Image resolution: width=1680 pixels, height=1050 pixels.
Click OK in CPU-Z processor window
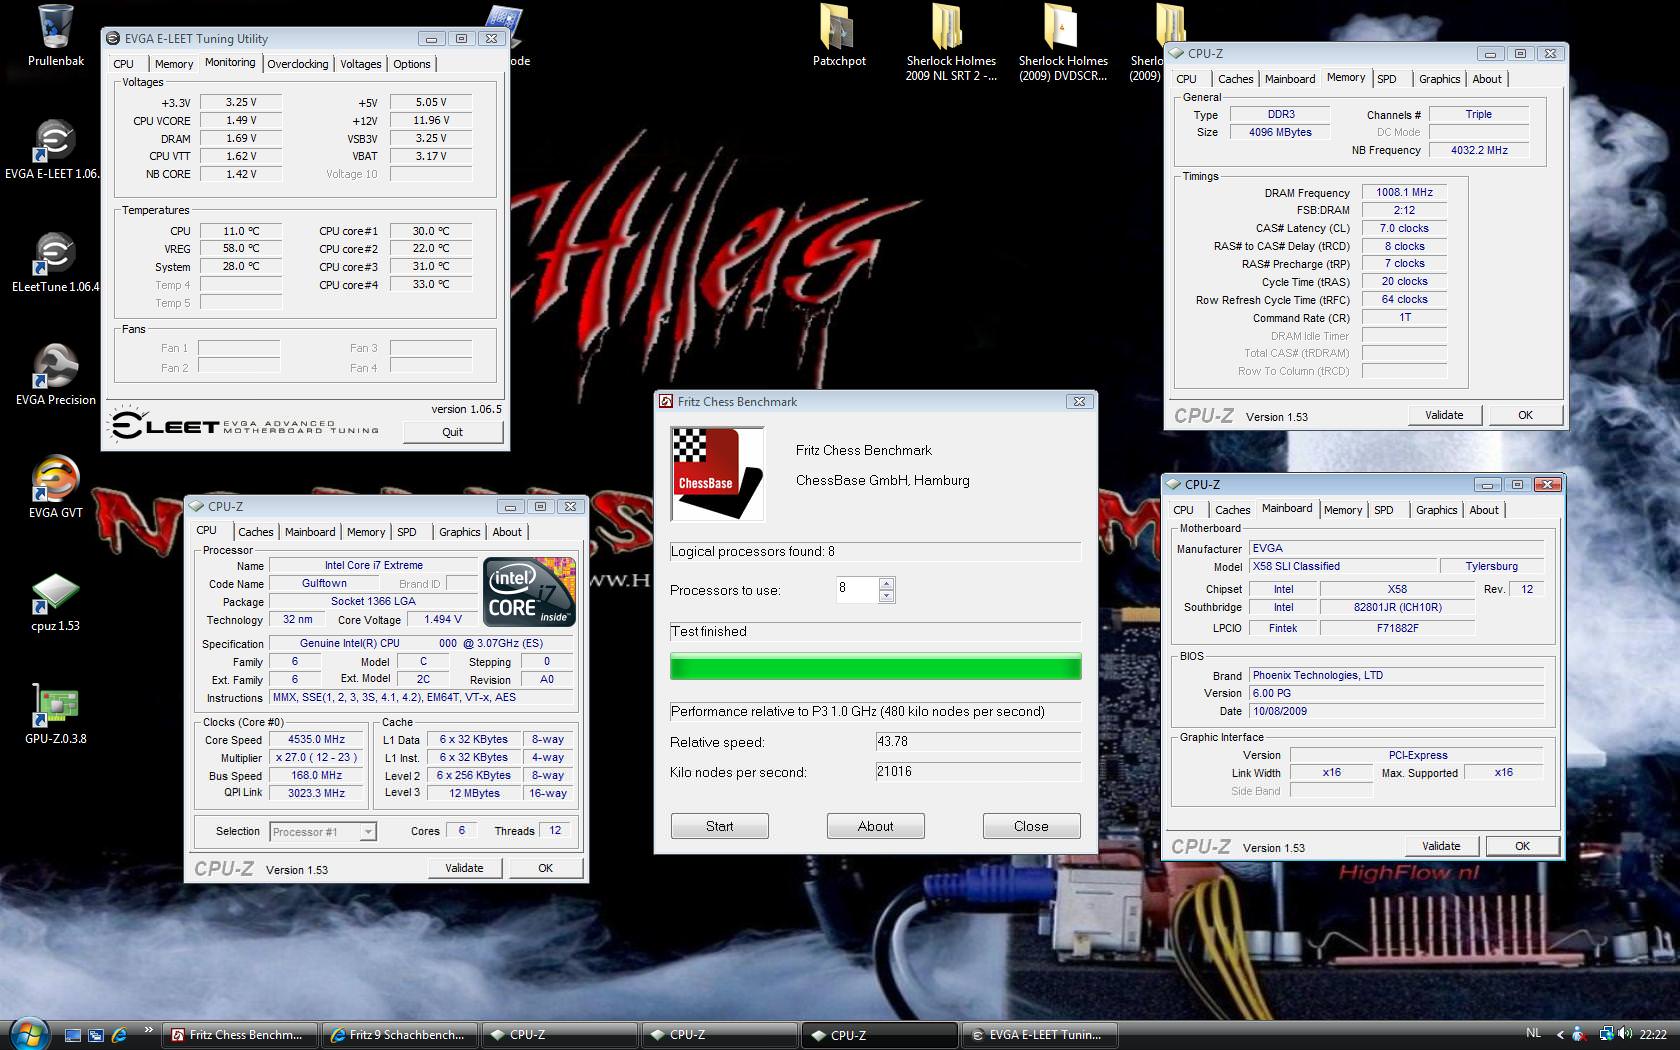pos(546,868)
